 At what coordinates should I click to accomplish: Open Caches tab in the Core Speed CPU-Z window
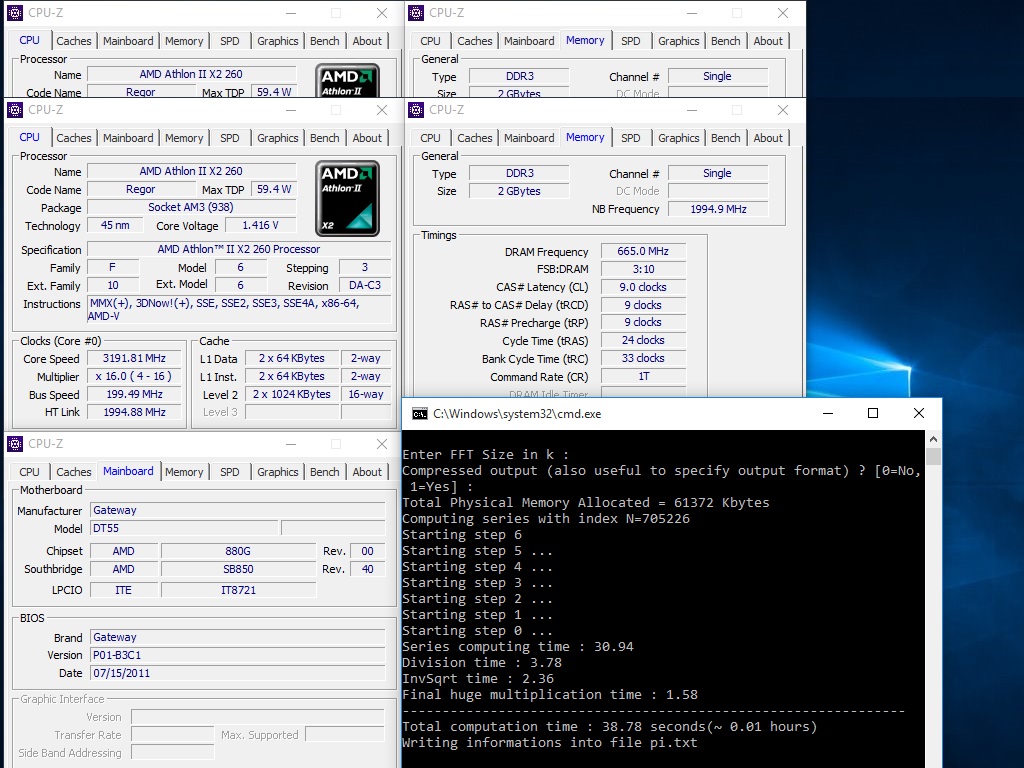74,138
